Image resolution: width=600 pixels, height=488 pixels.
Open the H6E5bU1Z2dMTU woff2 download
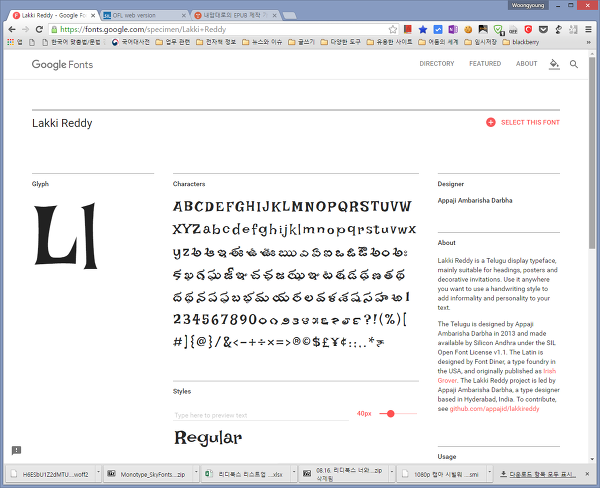pos(51,474)
